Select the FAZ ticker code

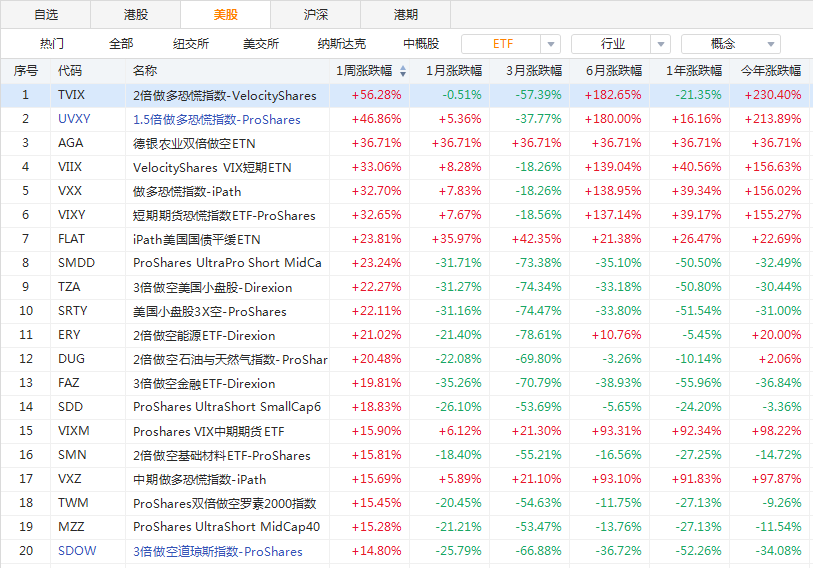[x=68, y=383]
